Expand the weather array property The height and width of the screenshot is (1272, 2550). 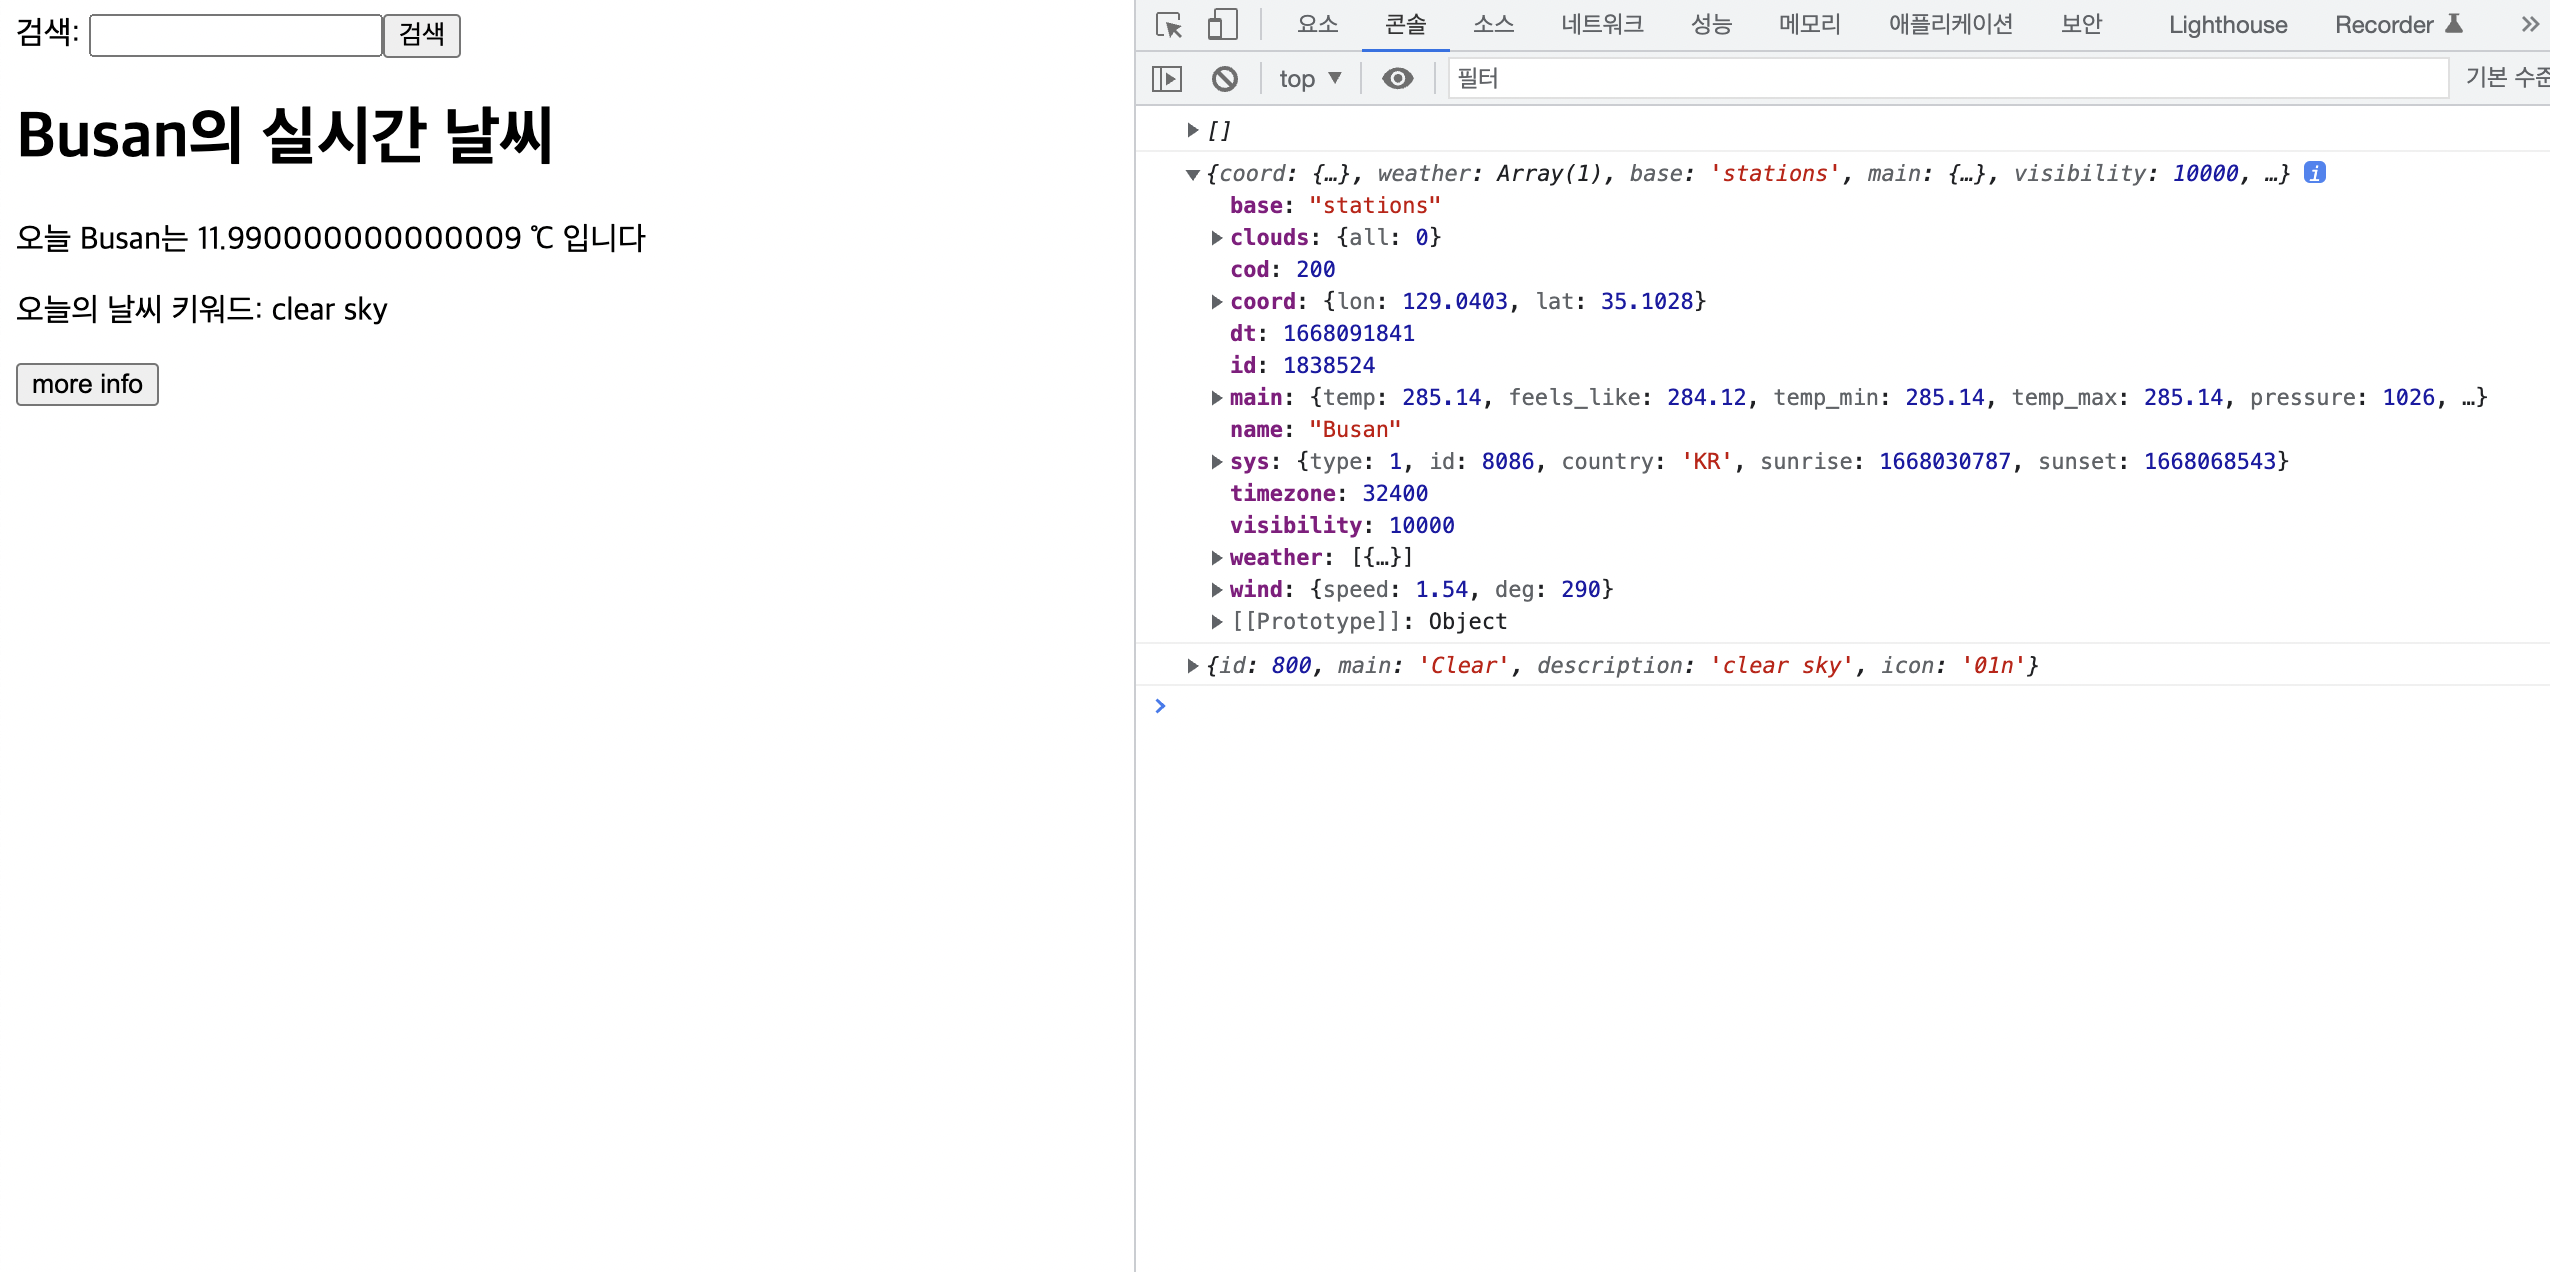(x=1216, y=558)
